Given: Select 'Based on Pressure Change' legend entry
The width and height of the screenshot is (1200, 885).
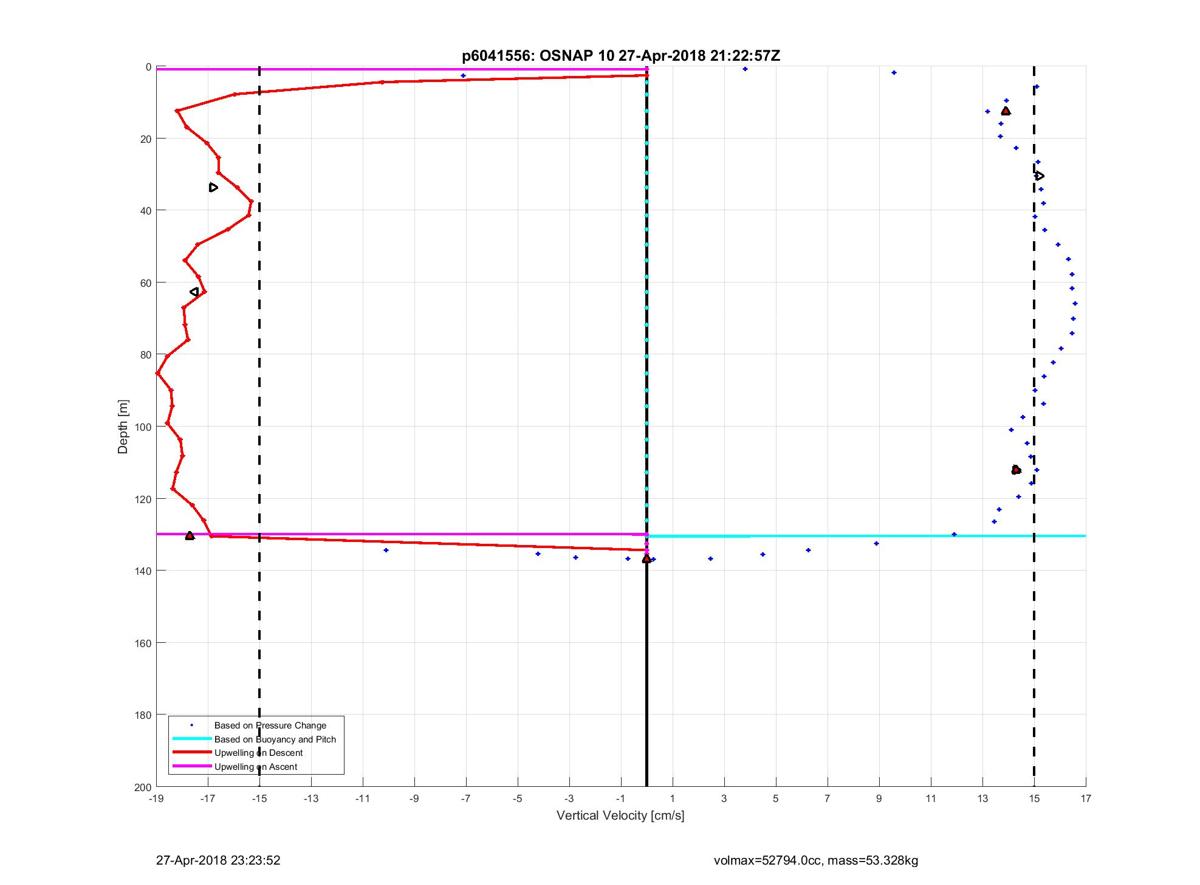Looking at the screenshot, I should click(x=270, y=724).
